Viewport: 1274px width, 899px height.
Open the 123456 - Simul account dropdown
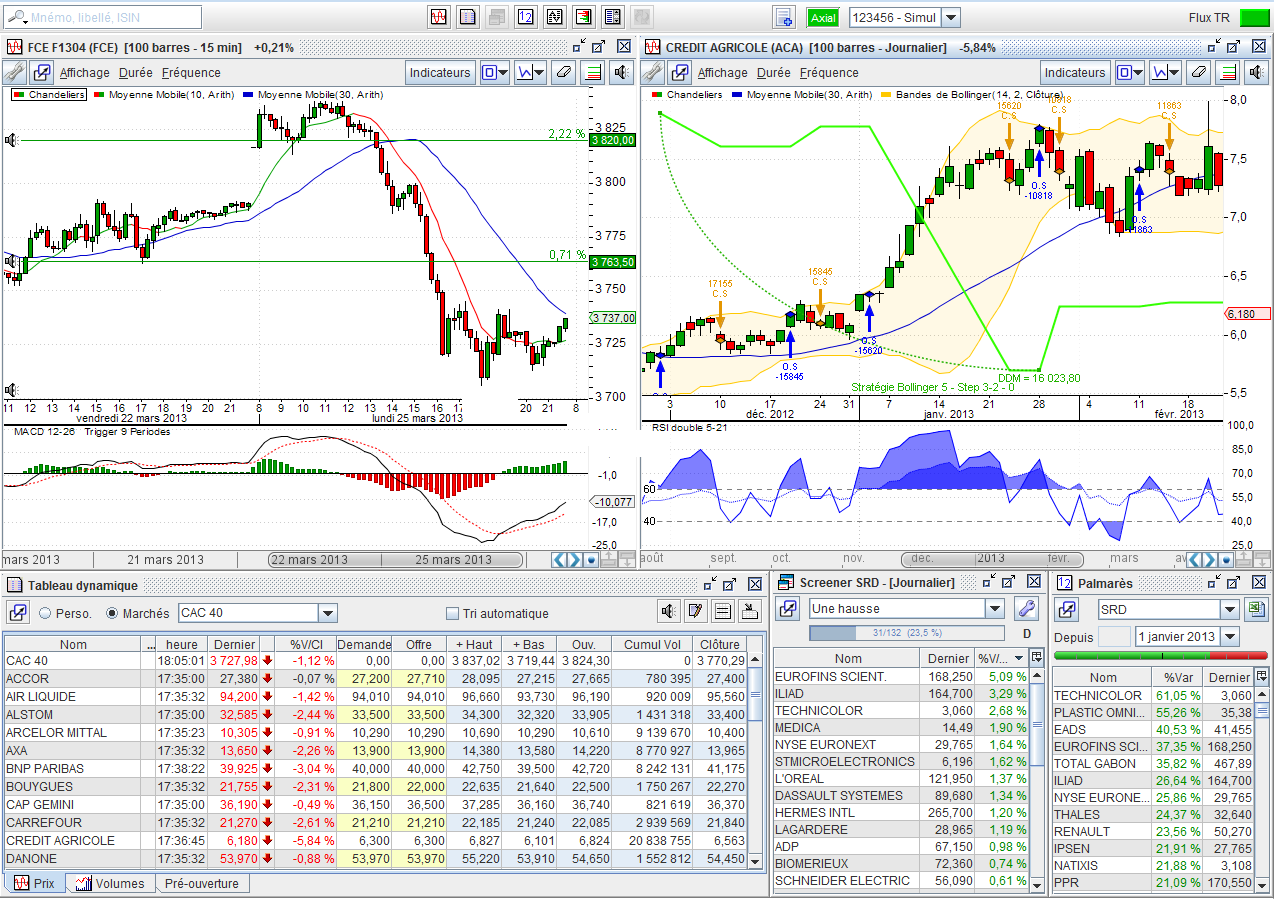tap(951, 17)
